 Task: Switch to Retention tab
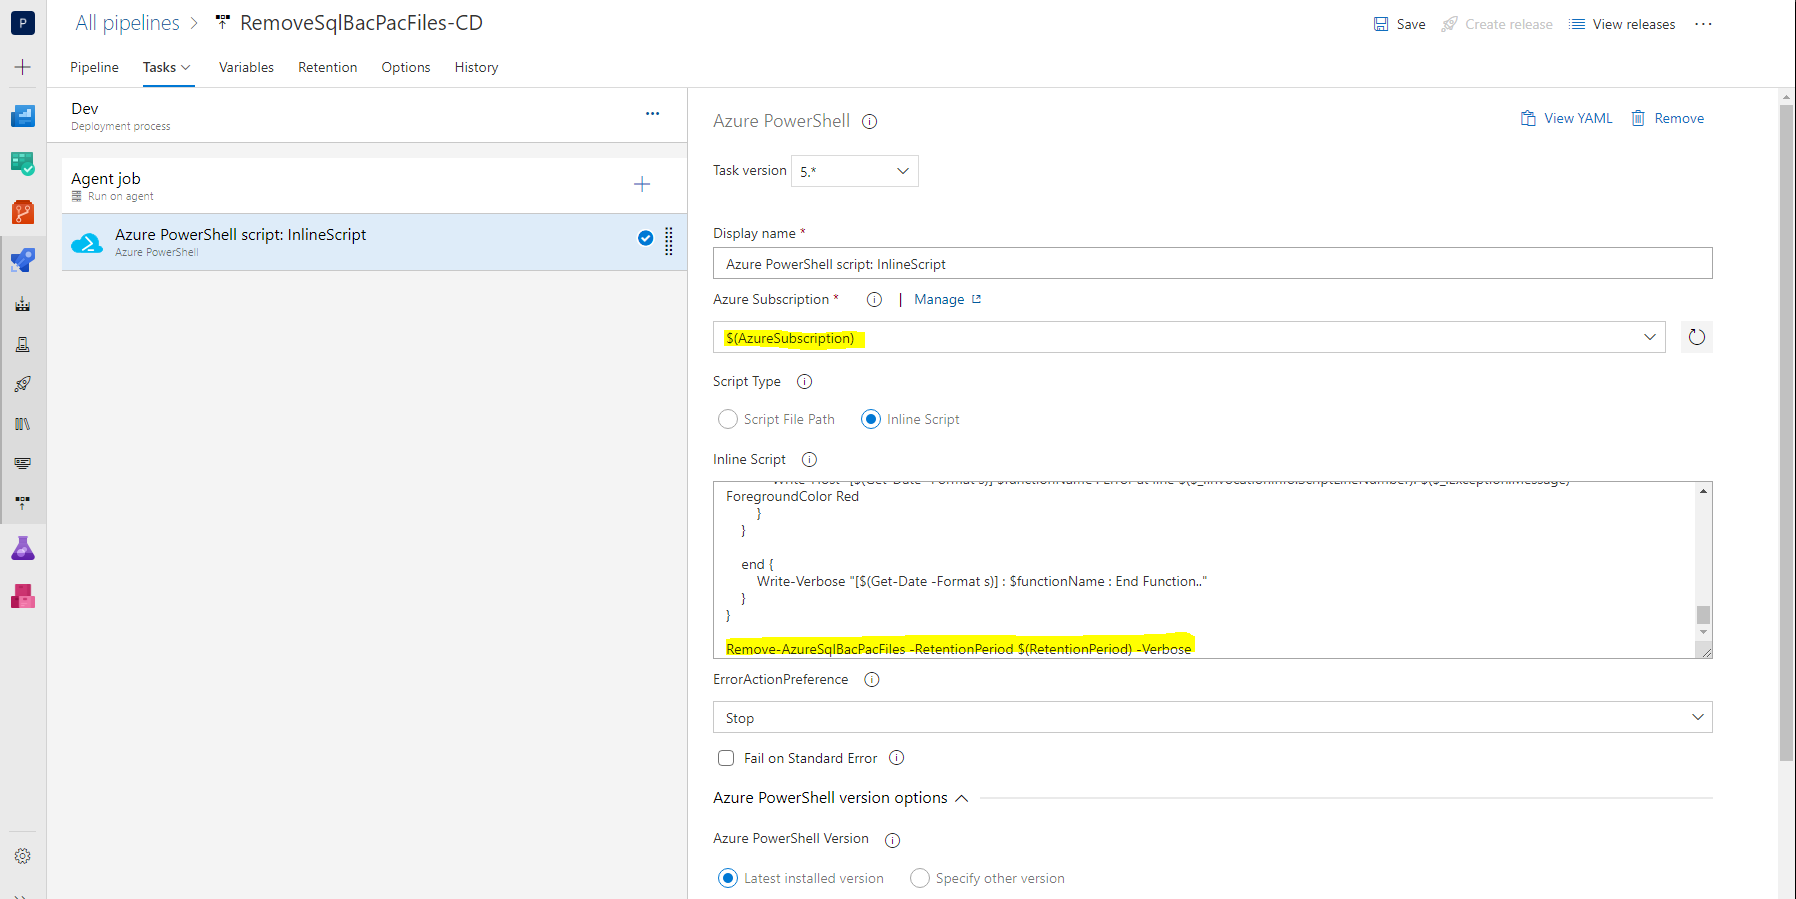click(327, 67)
